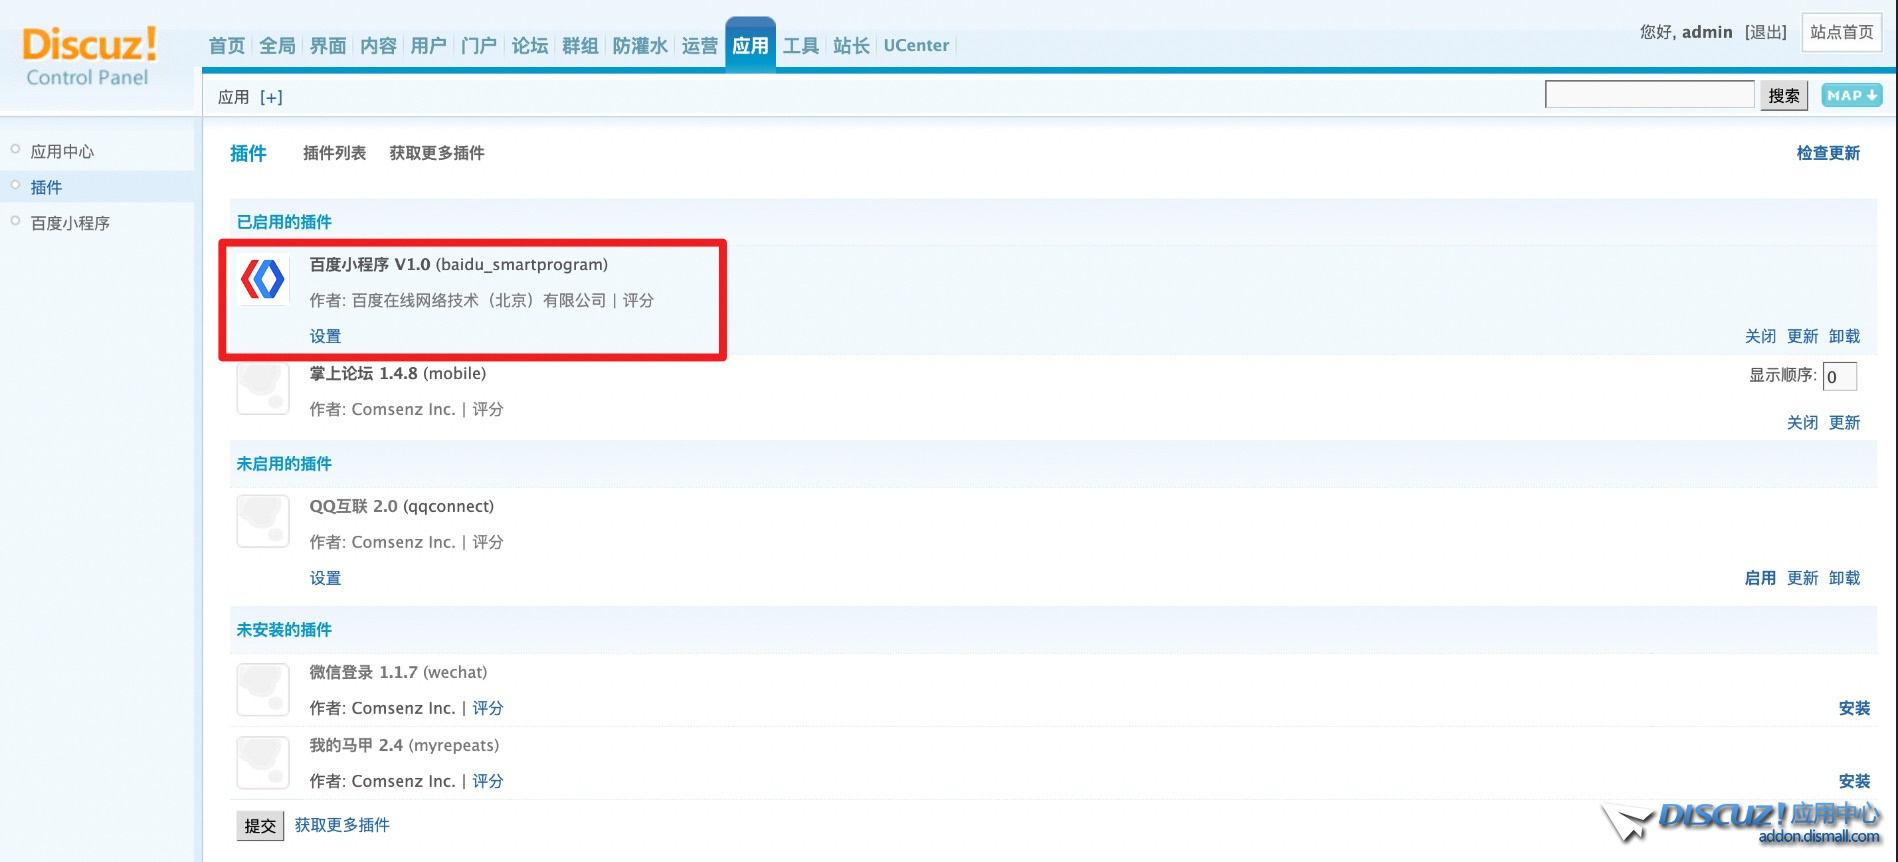The height and width of the screenshot is (862, 1898).
Task: Click the search input field
Action: pyautogui.click(x=1650, y=95)
